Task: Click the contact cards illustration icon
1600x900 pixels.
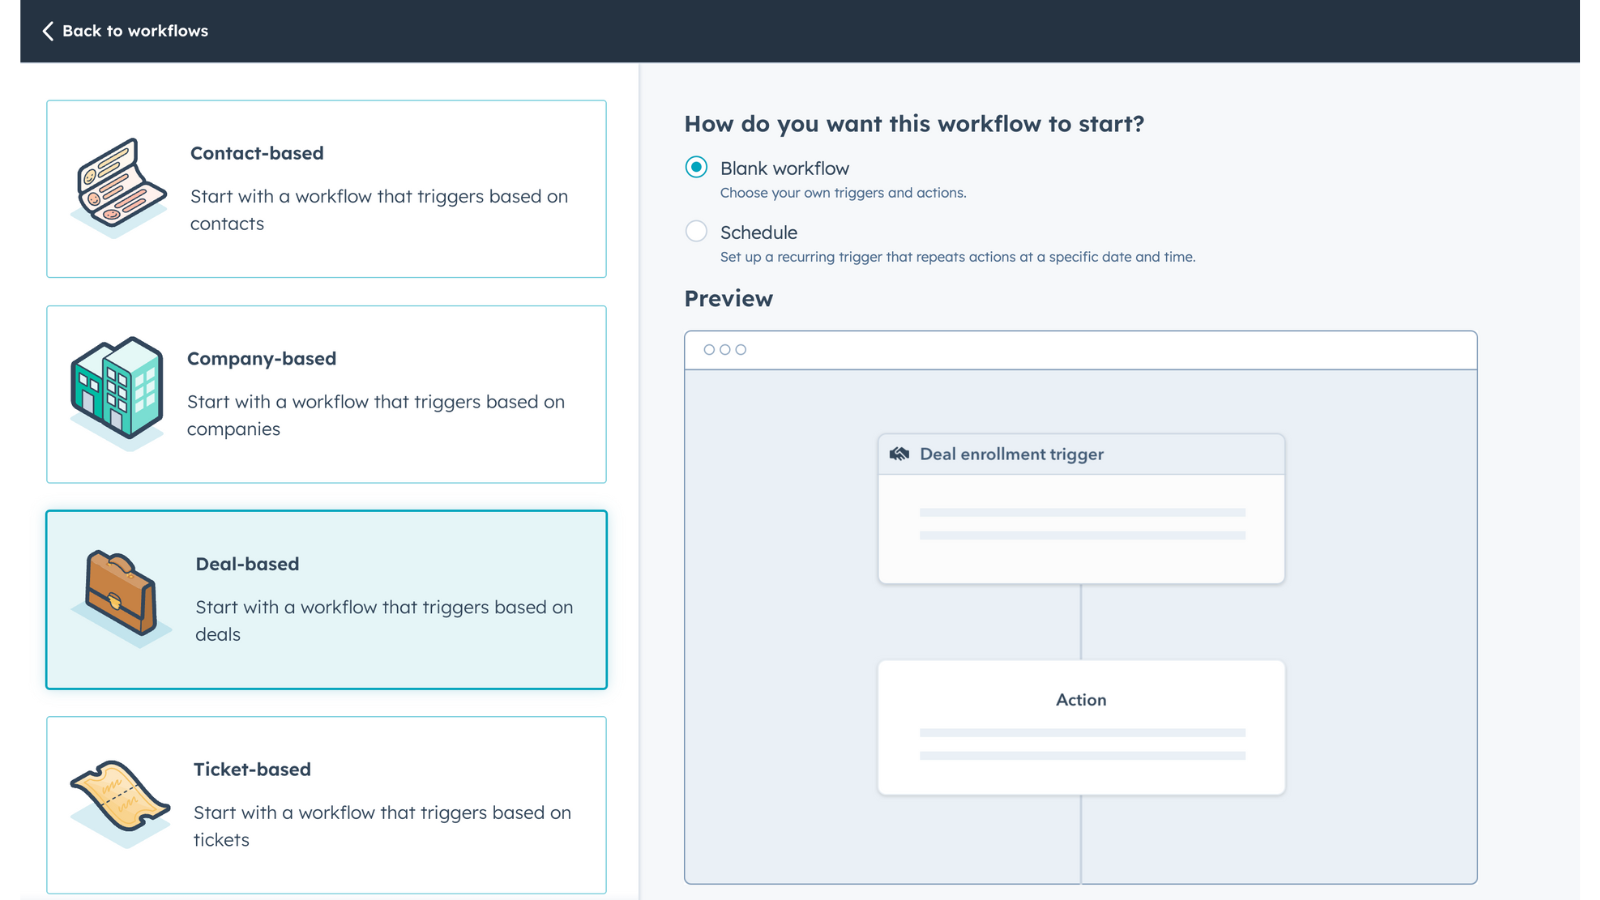Action: tap(118, 187)
